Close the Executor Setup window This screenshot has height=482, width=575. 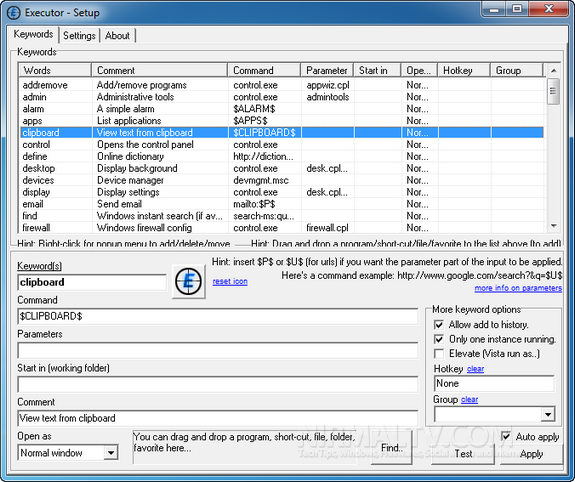(549, 9)
